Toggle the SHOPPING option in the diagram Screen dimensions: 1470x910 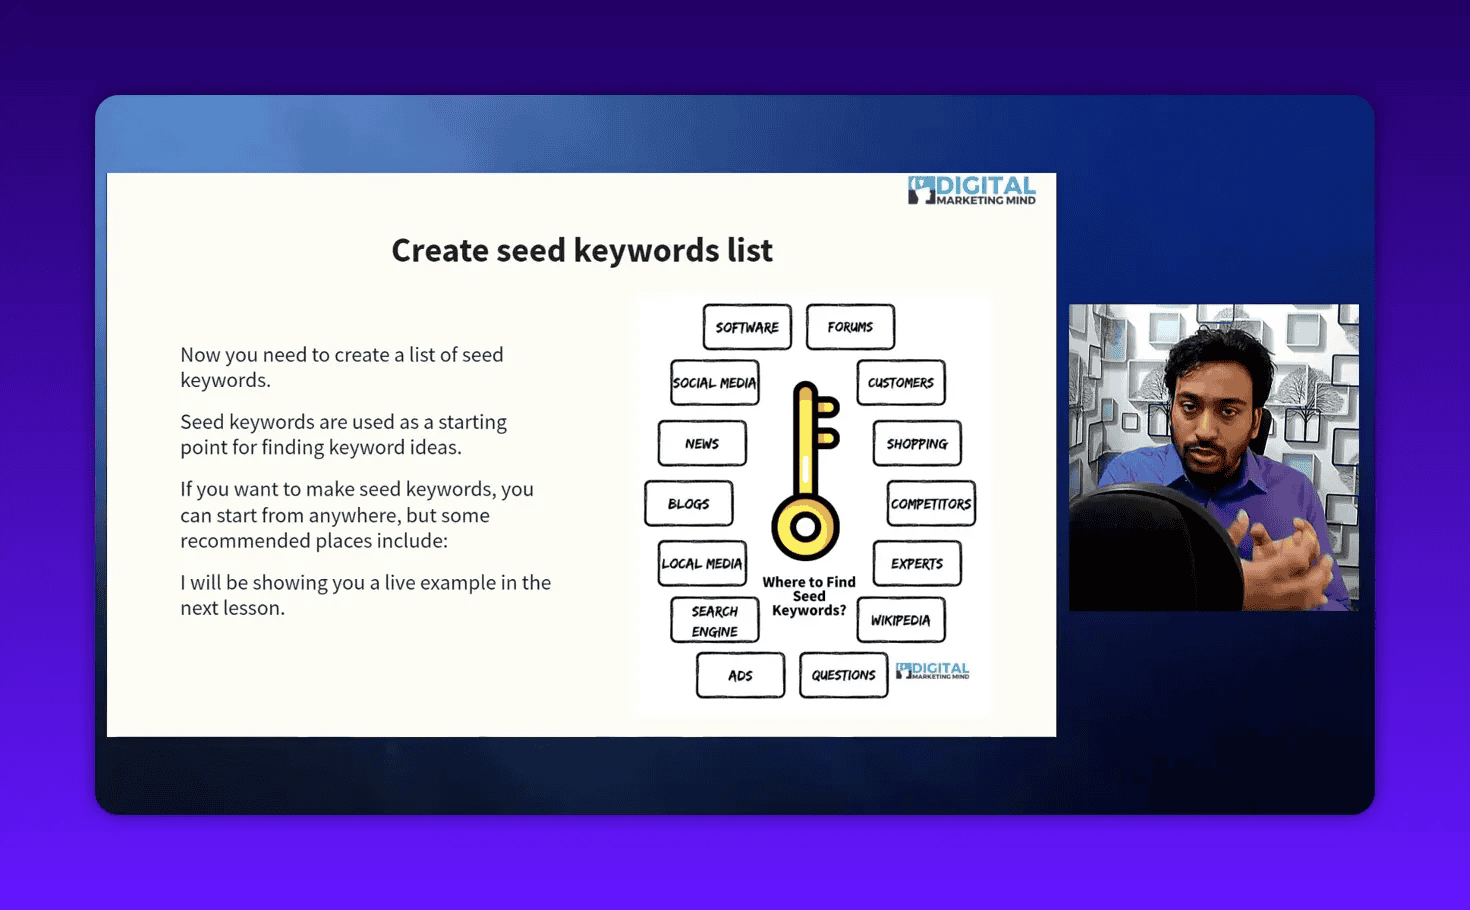click(x=916, y=443)
